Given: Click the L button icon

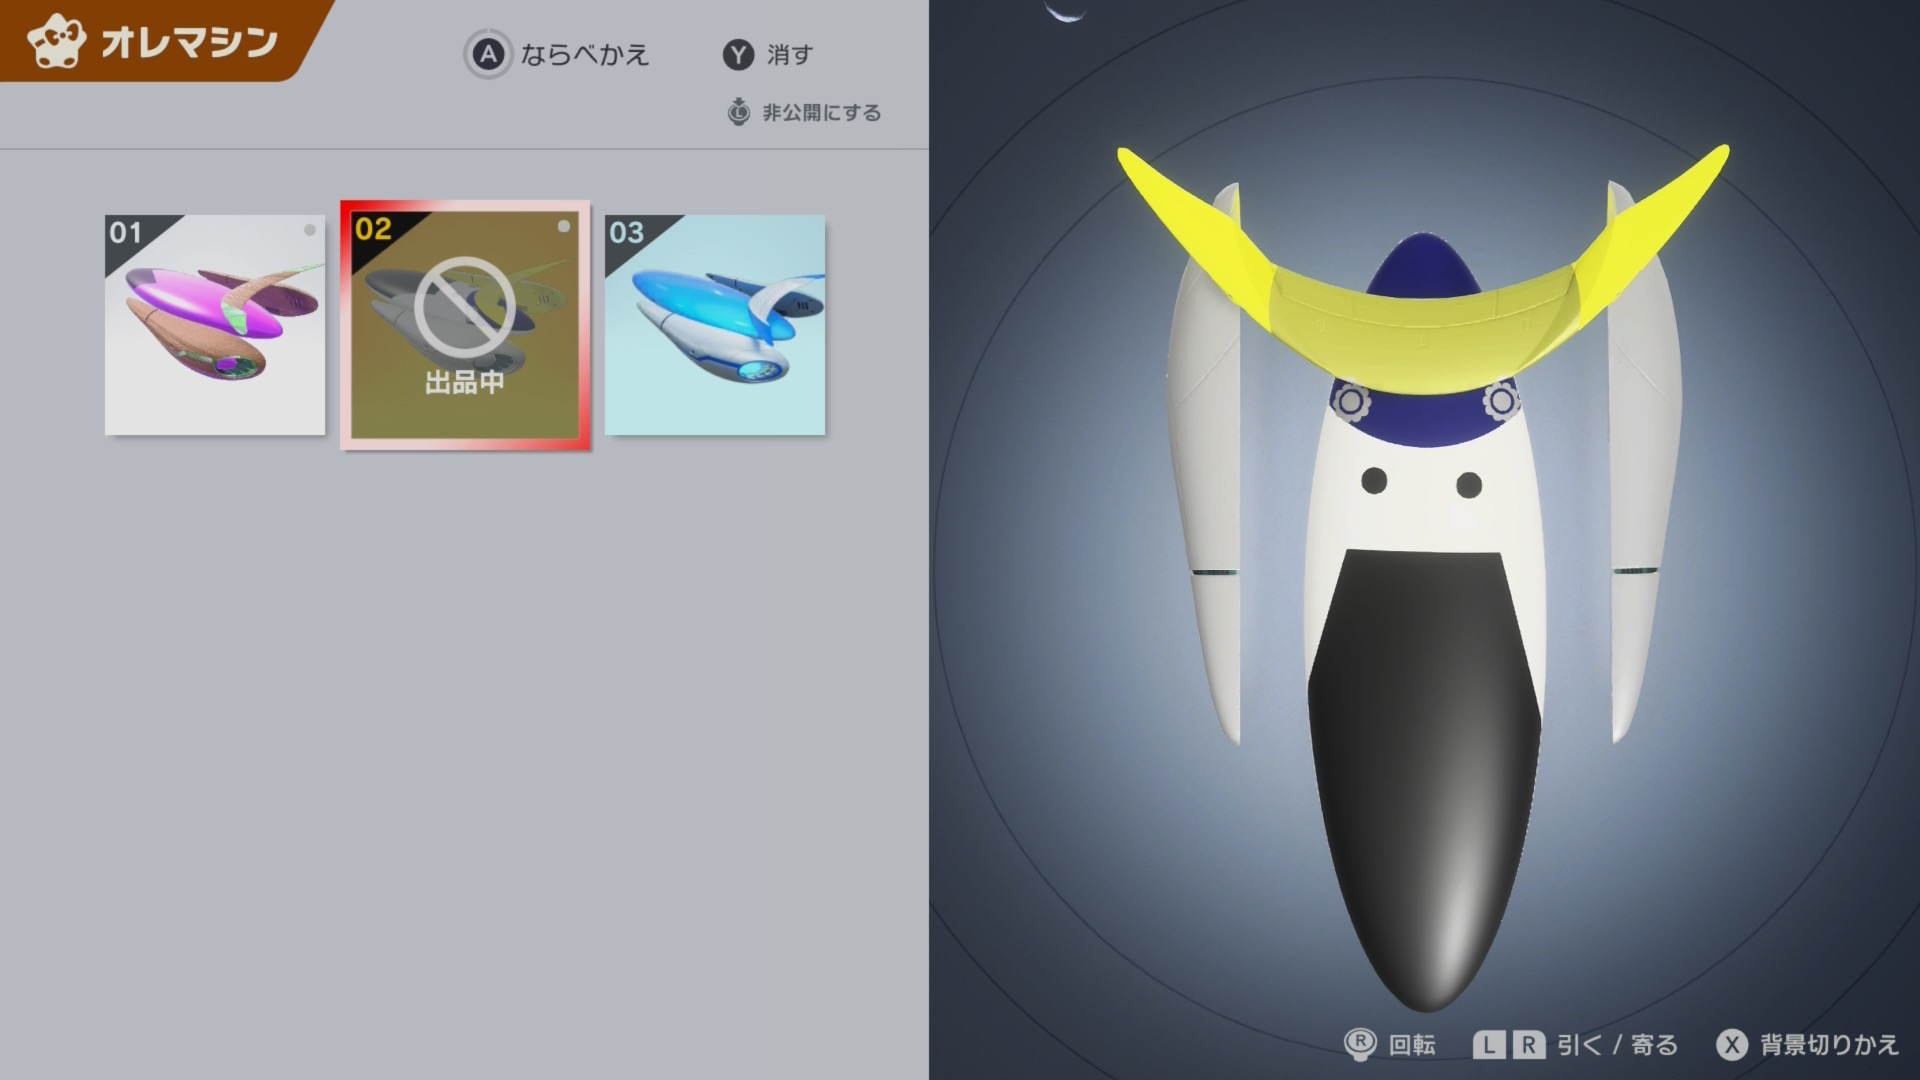Looking at the screenshot, I should (1489, 1045).
